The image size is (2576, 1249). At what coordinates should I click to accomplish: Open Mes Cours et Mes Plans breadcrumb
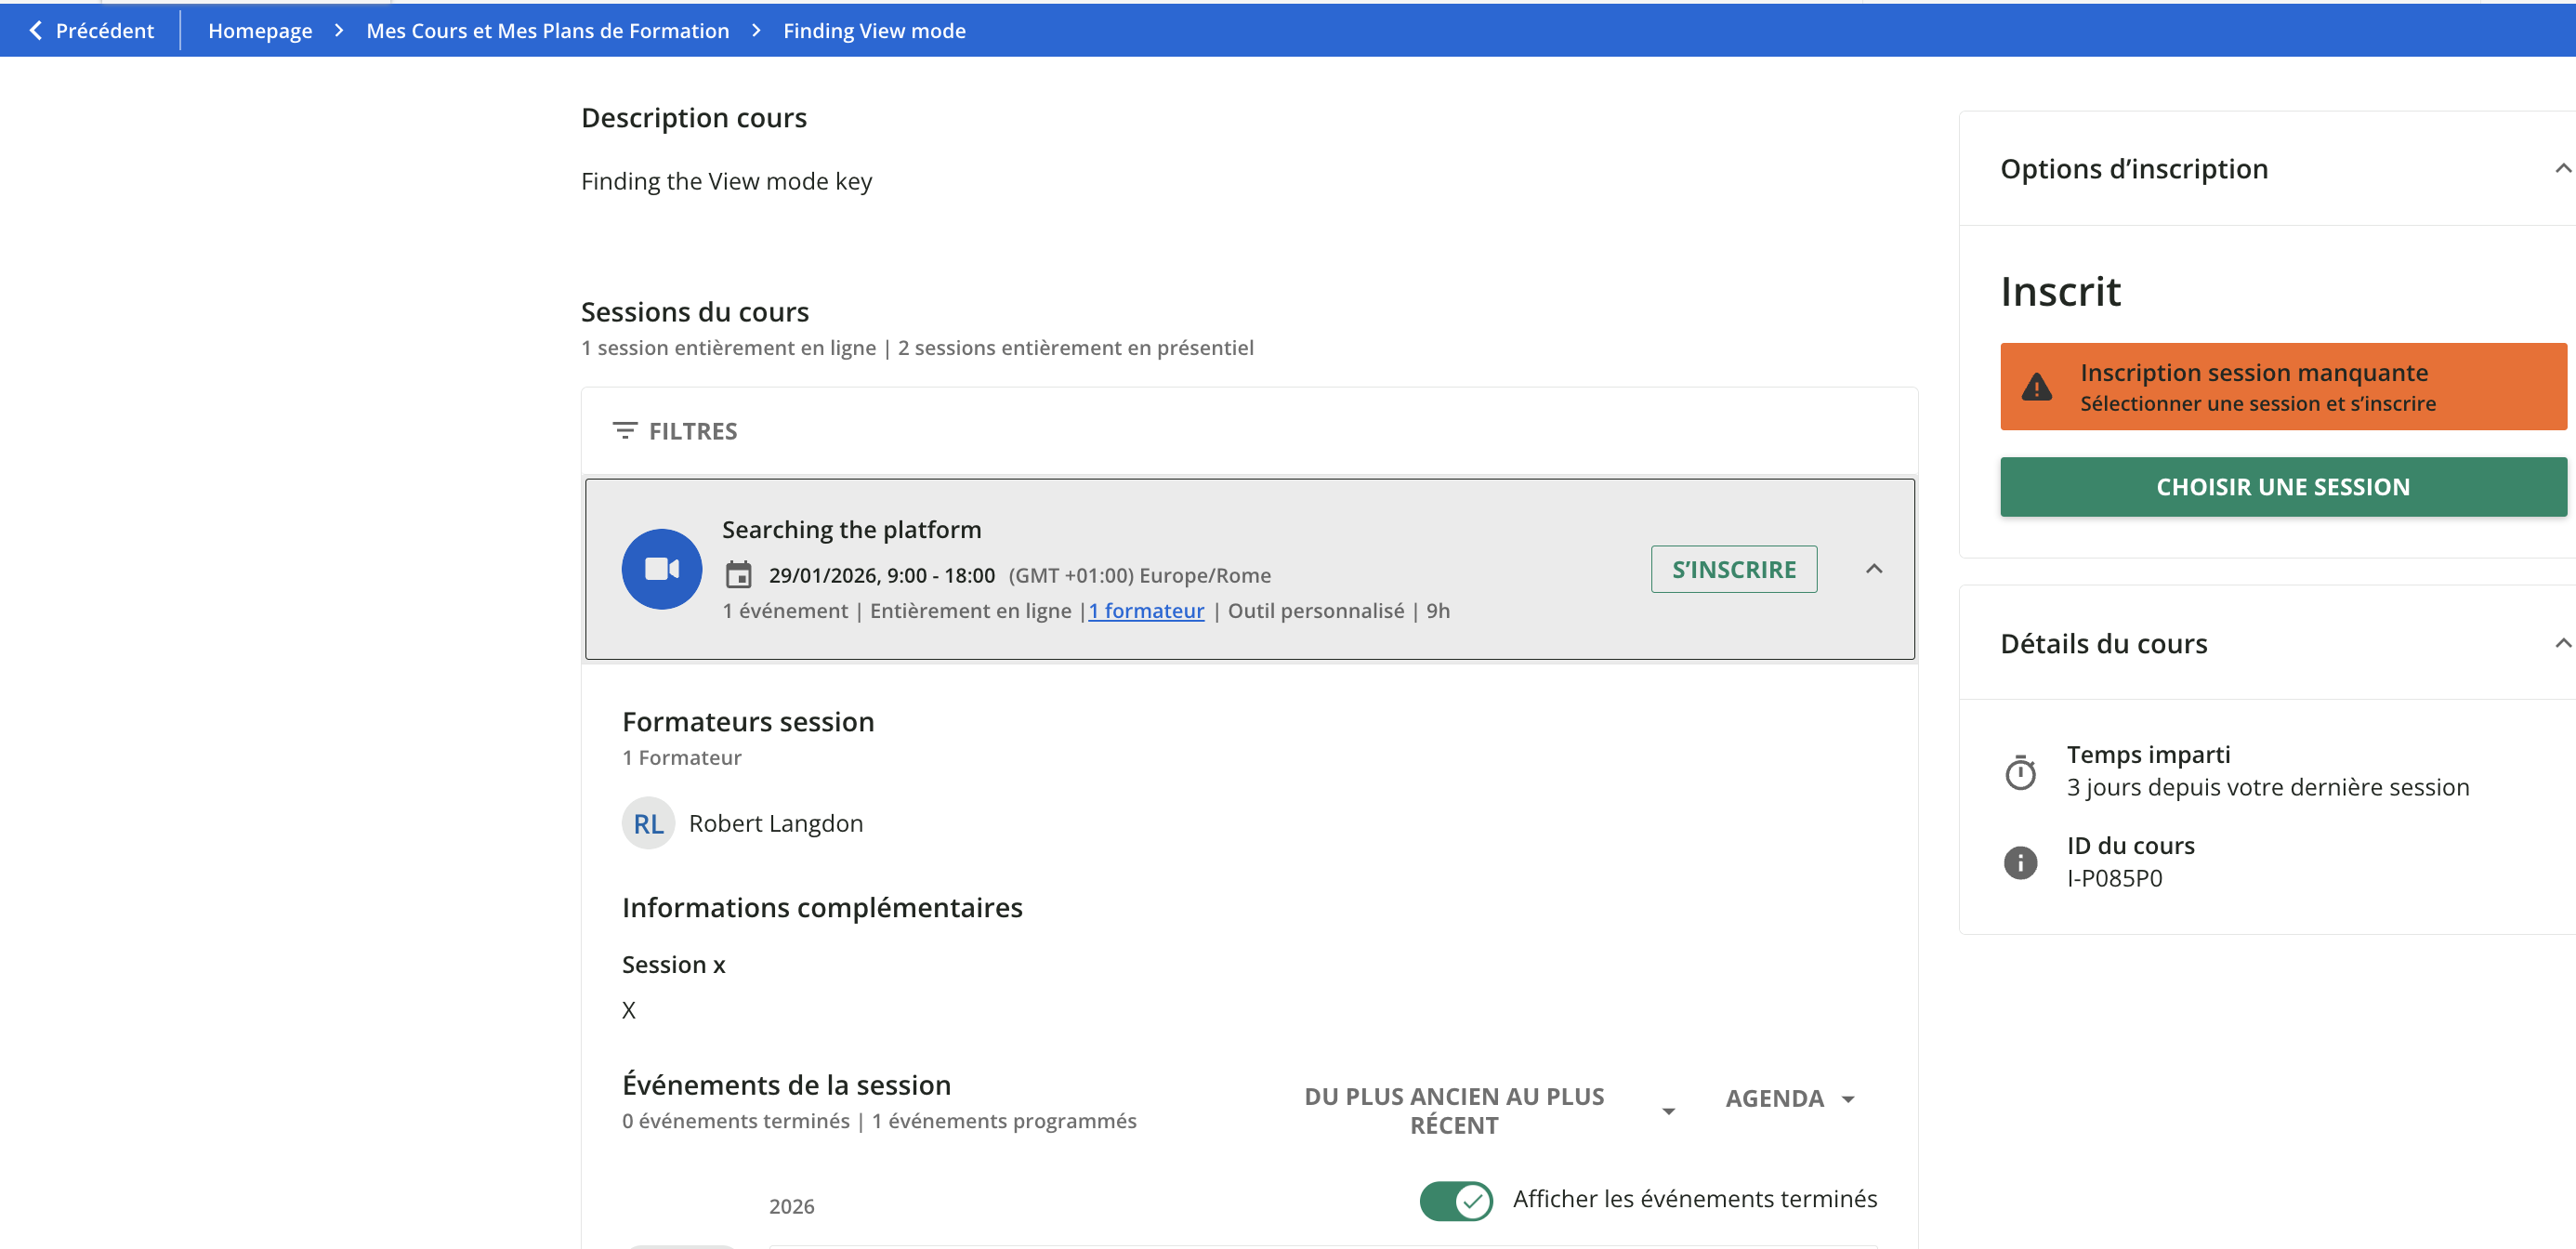[x=547, y=31]
